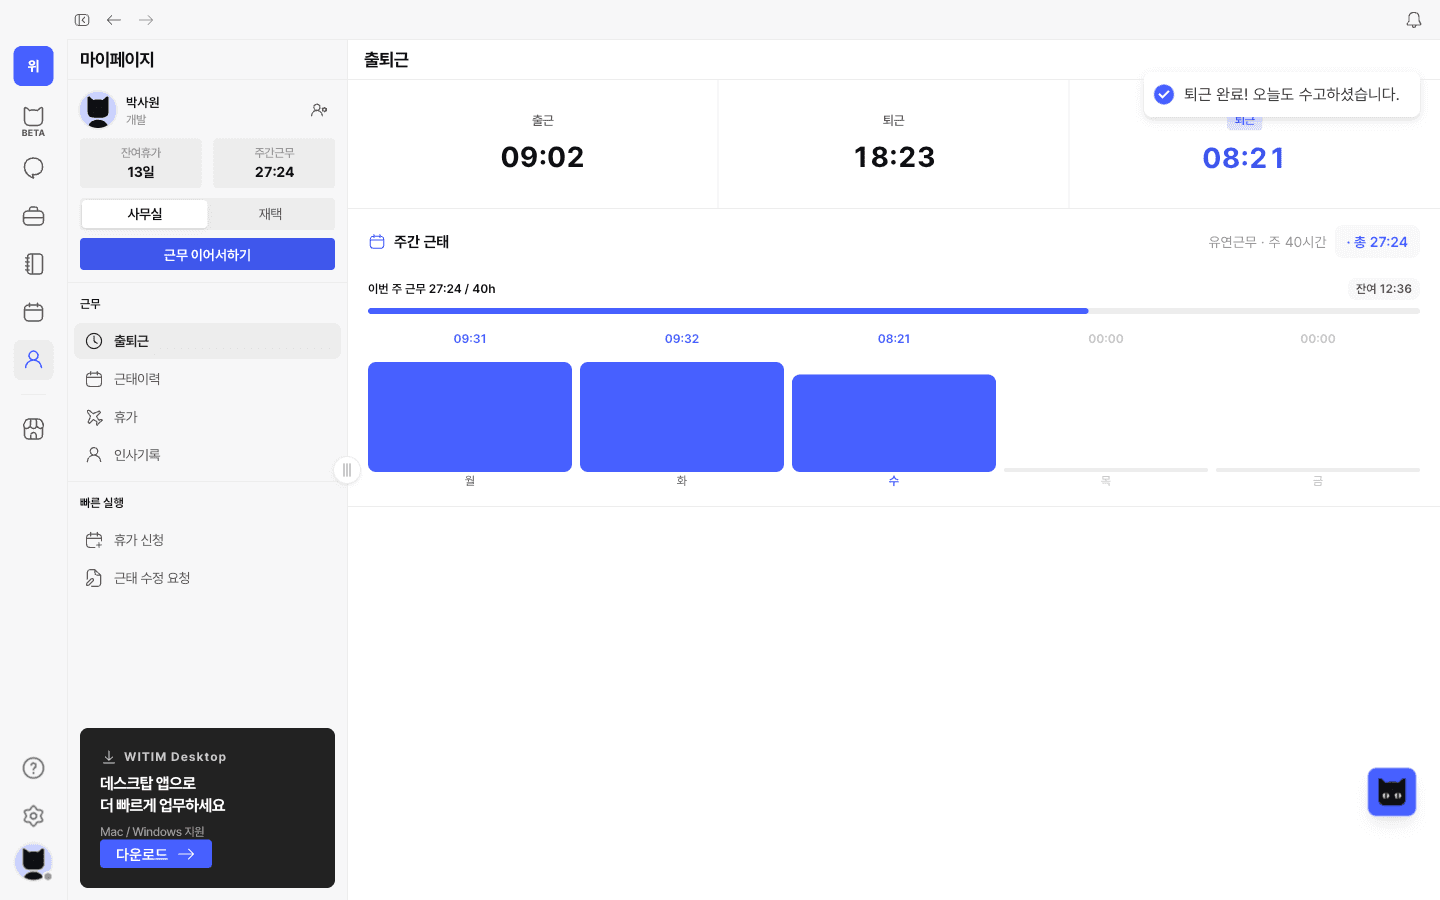The height and width of the screenshot is (900, 1440).
Task: Open the 휴가 신청 quick action
Action: [x=207, y=540]
